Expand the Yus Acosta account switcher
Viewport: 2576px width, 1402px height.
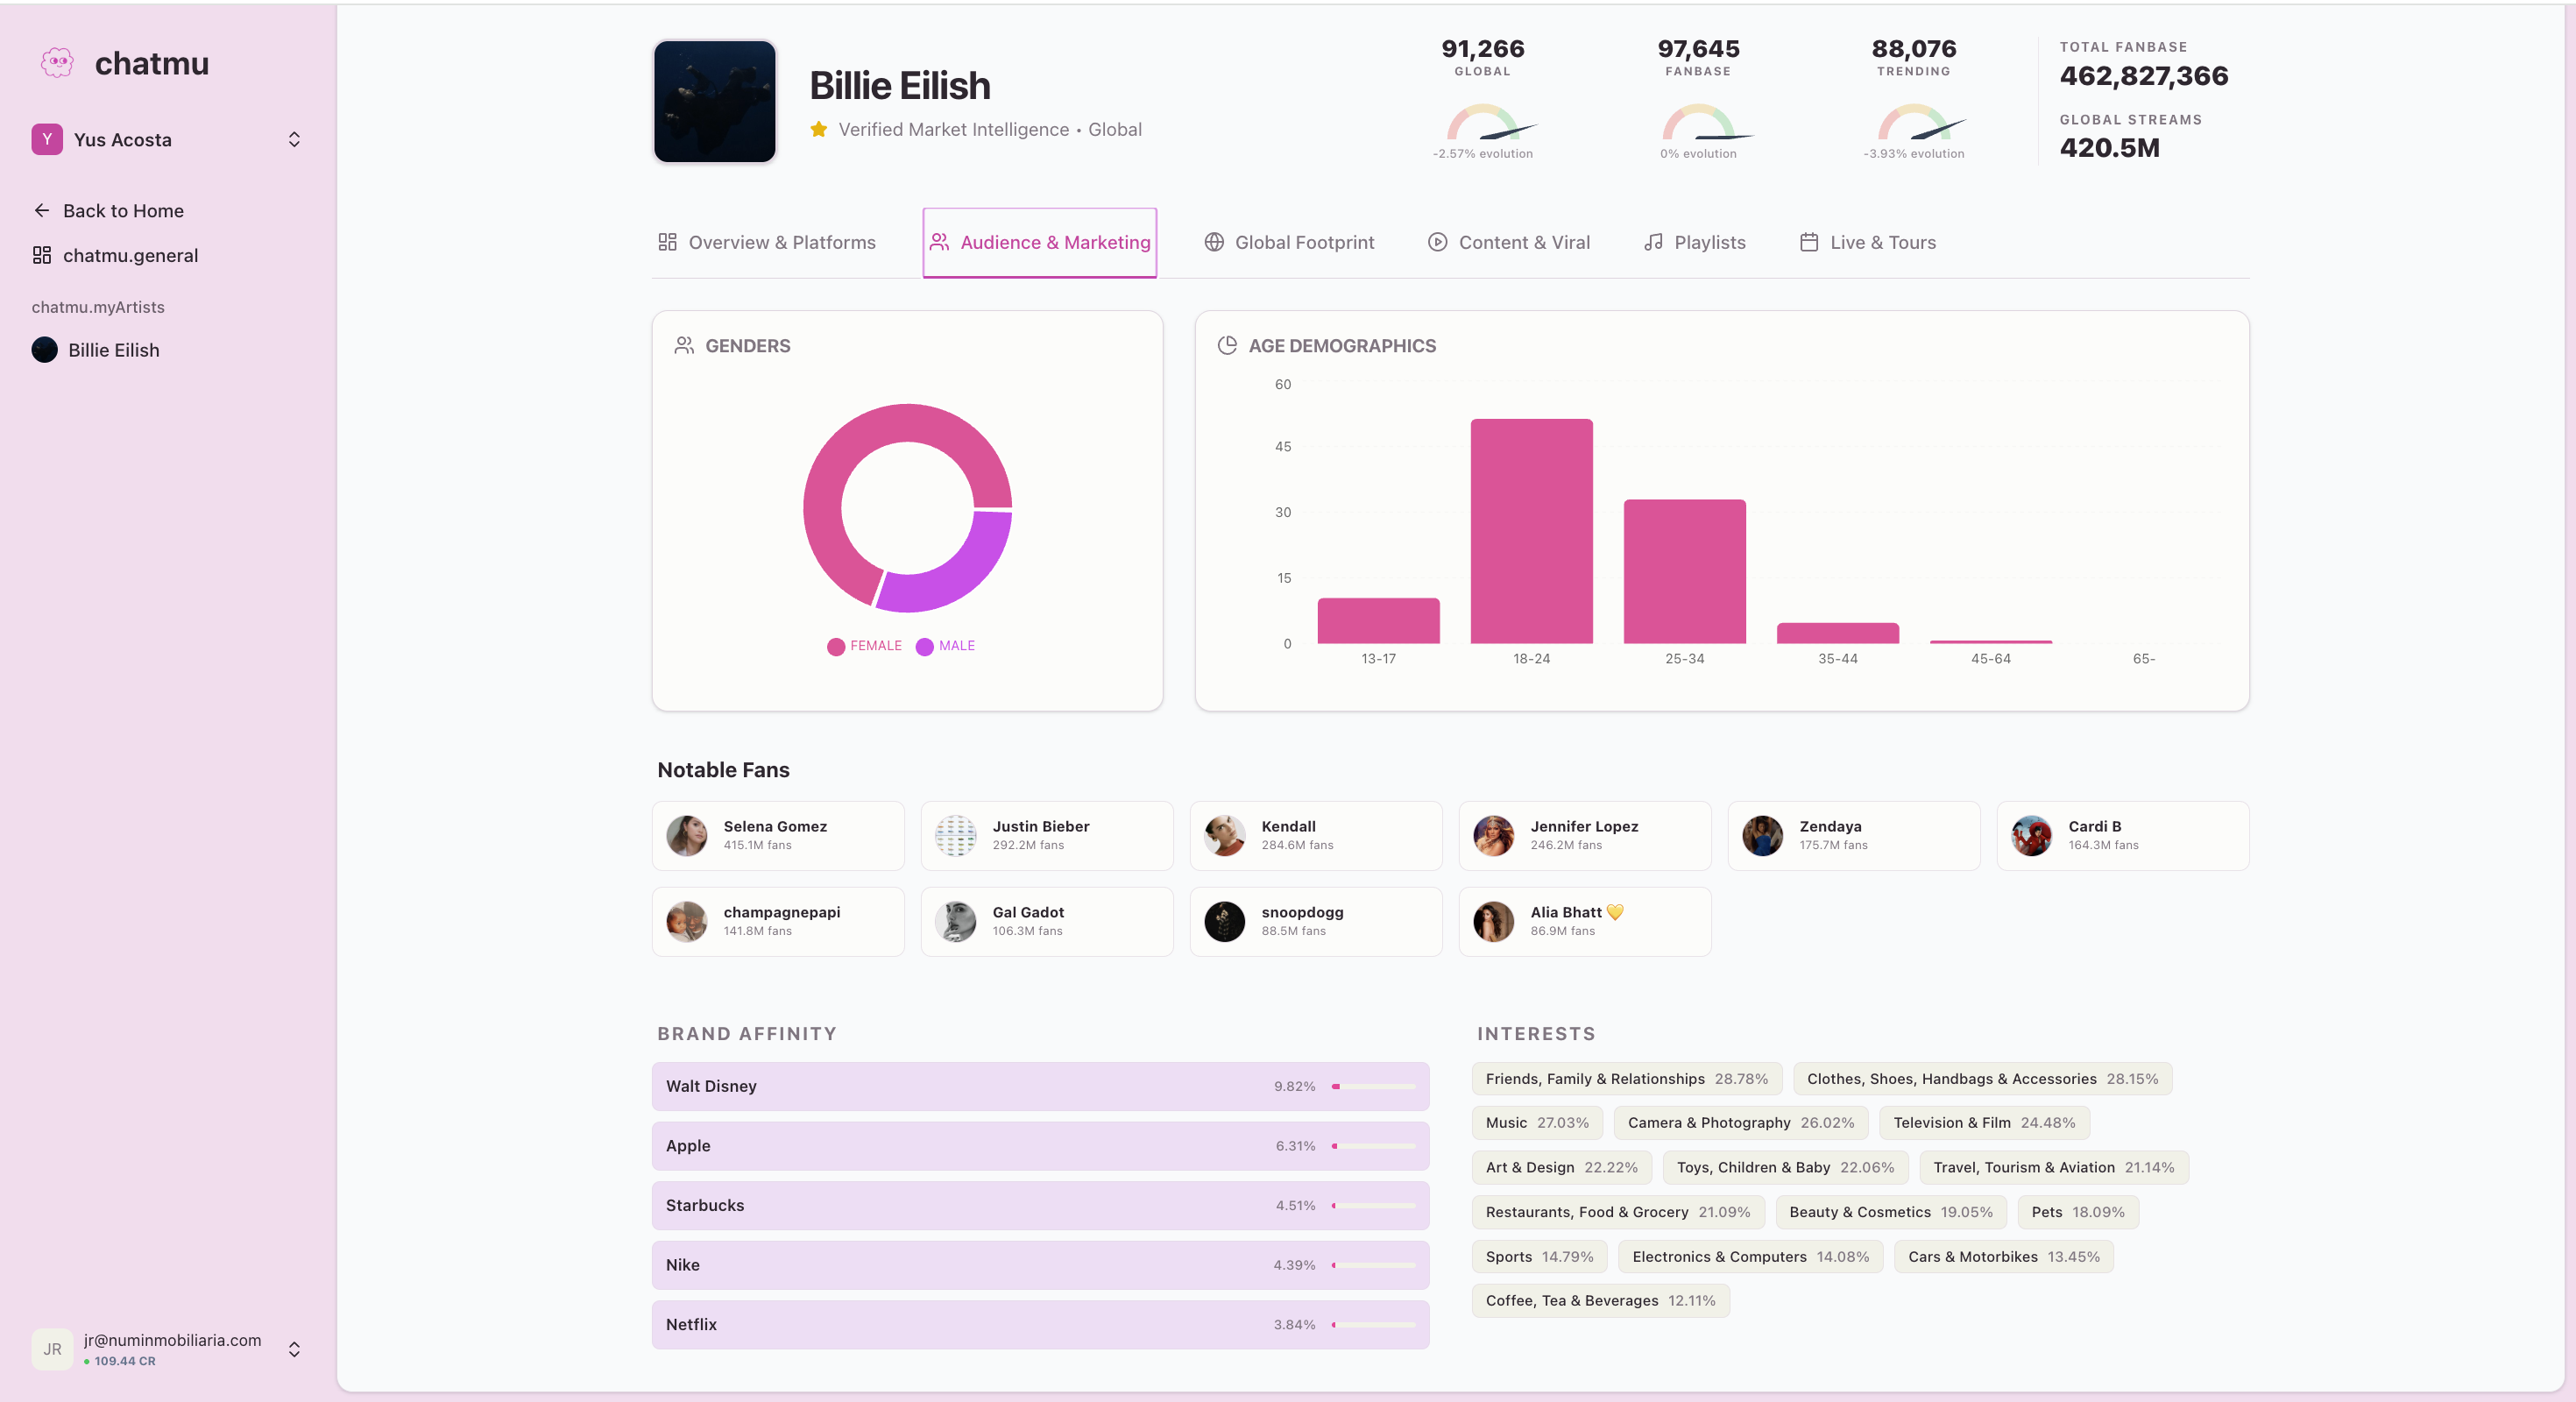[x=293, y=140]
